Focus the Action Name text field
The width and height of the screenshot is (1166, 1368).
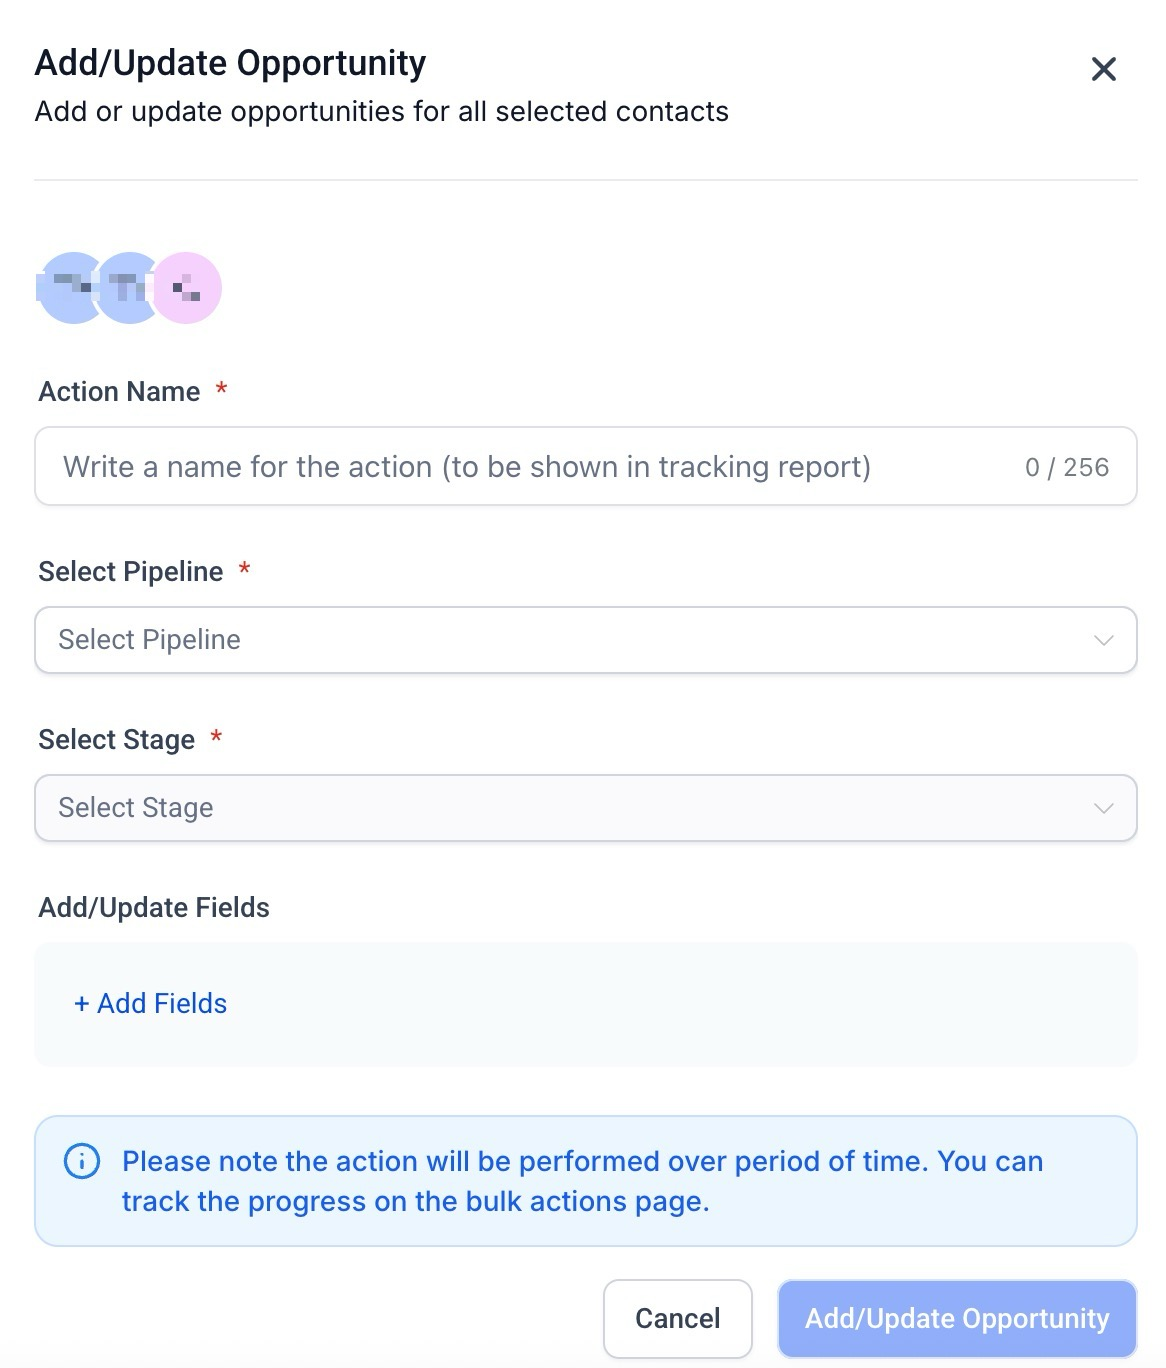[x=520, y=467]
